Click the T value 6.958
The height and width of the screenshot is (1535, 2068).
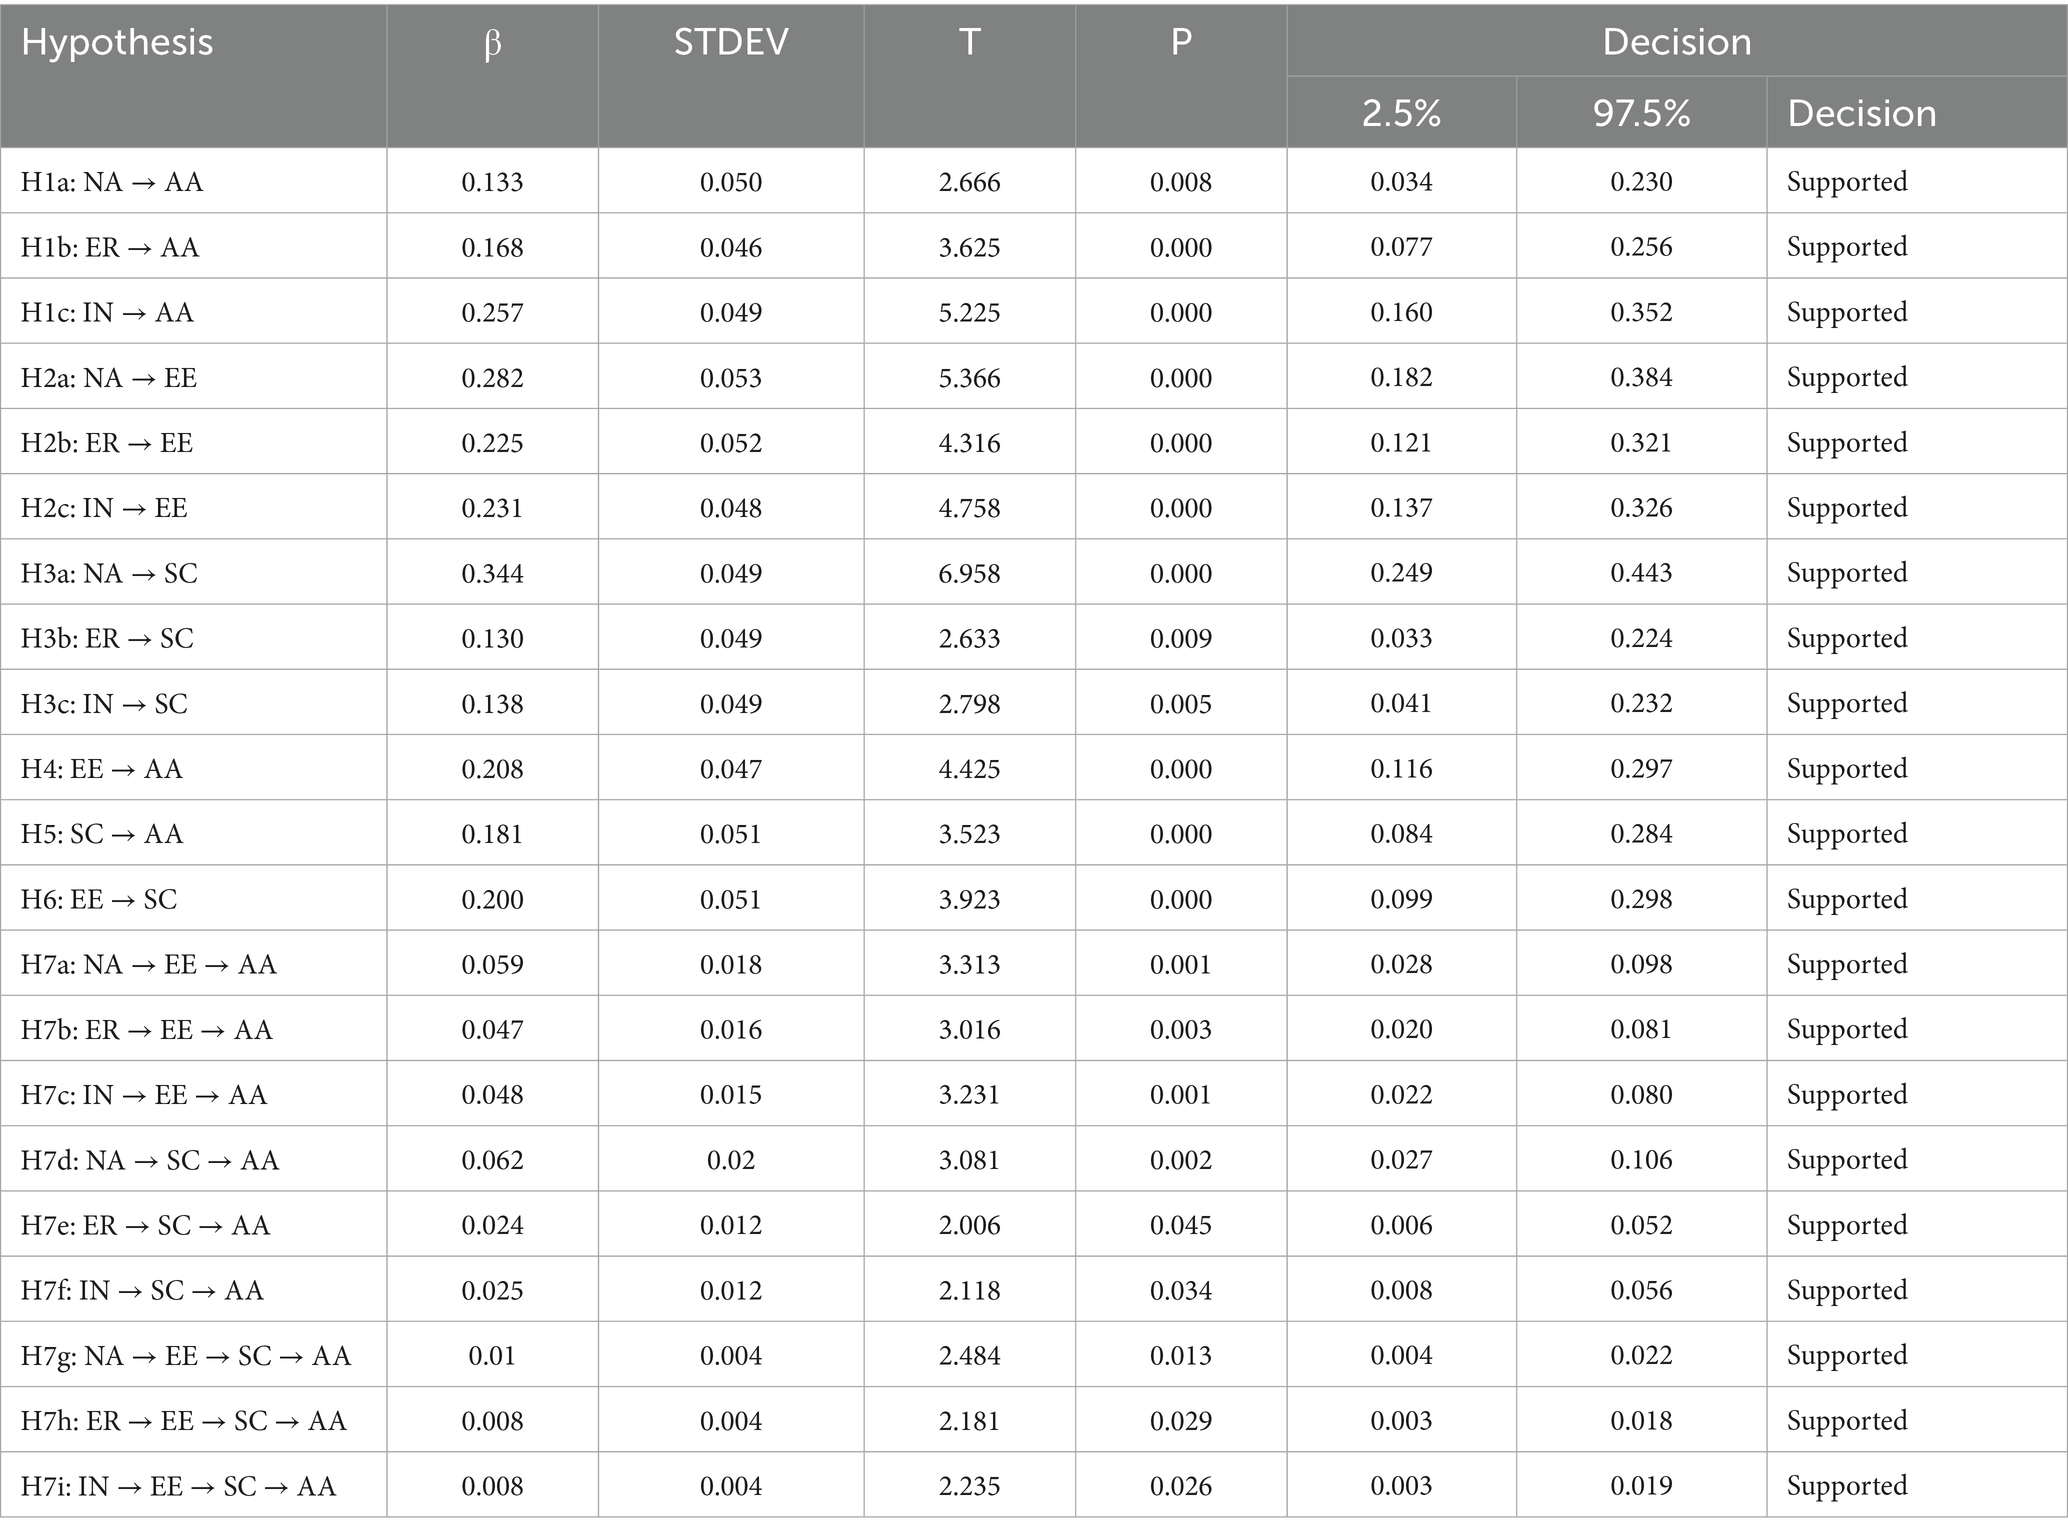(x=969, y=574)
